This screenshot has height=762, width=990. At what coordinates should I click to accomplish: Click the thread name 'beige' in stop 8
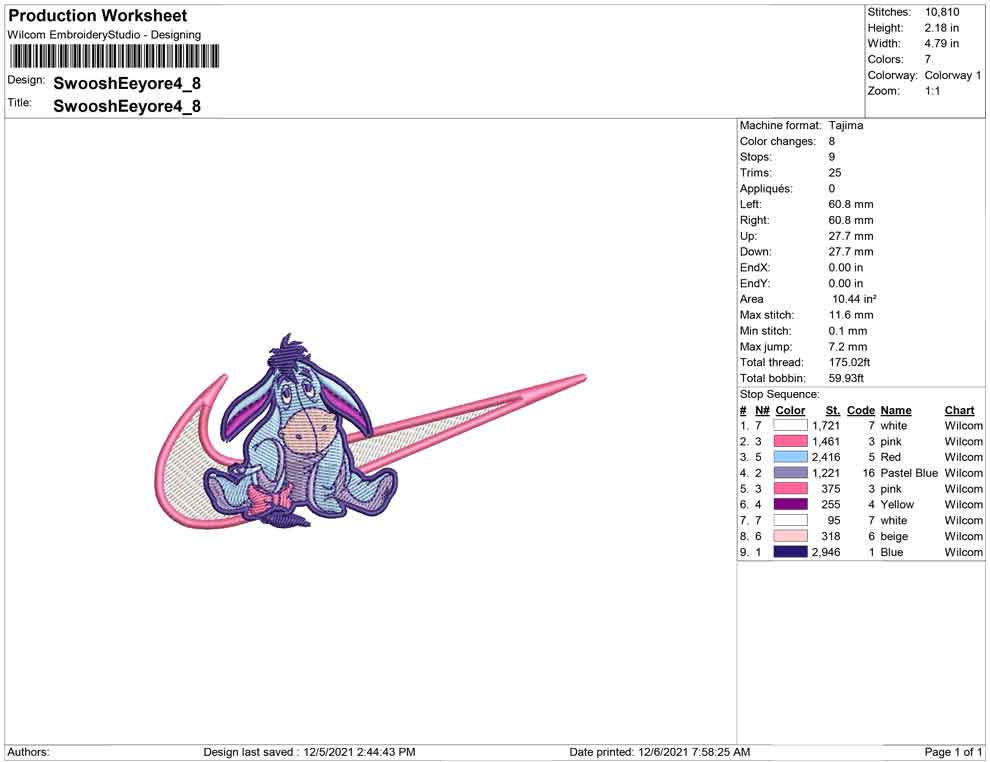pos(895,536)
